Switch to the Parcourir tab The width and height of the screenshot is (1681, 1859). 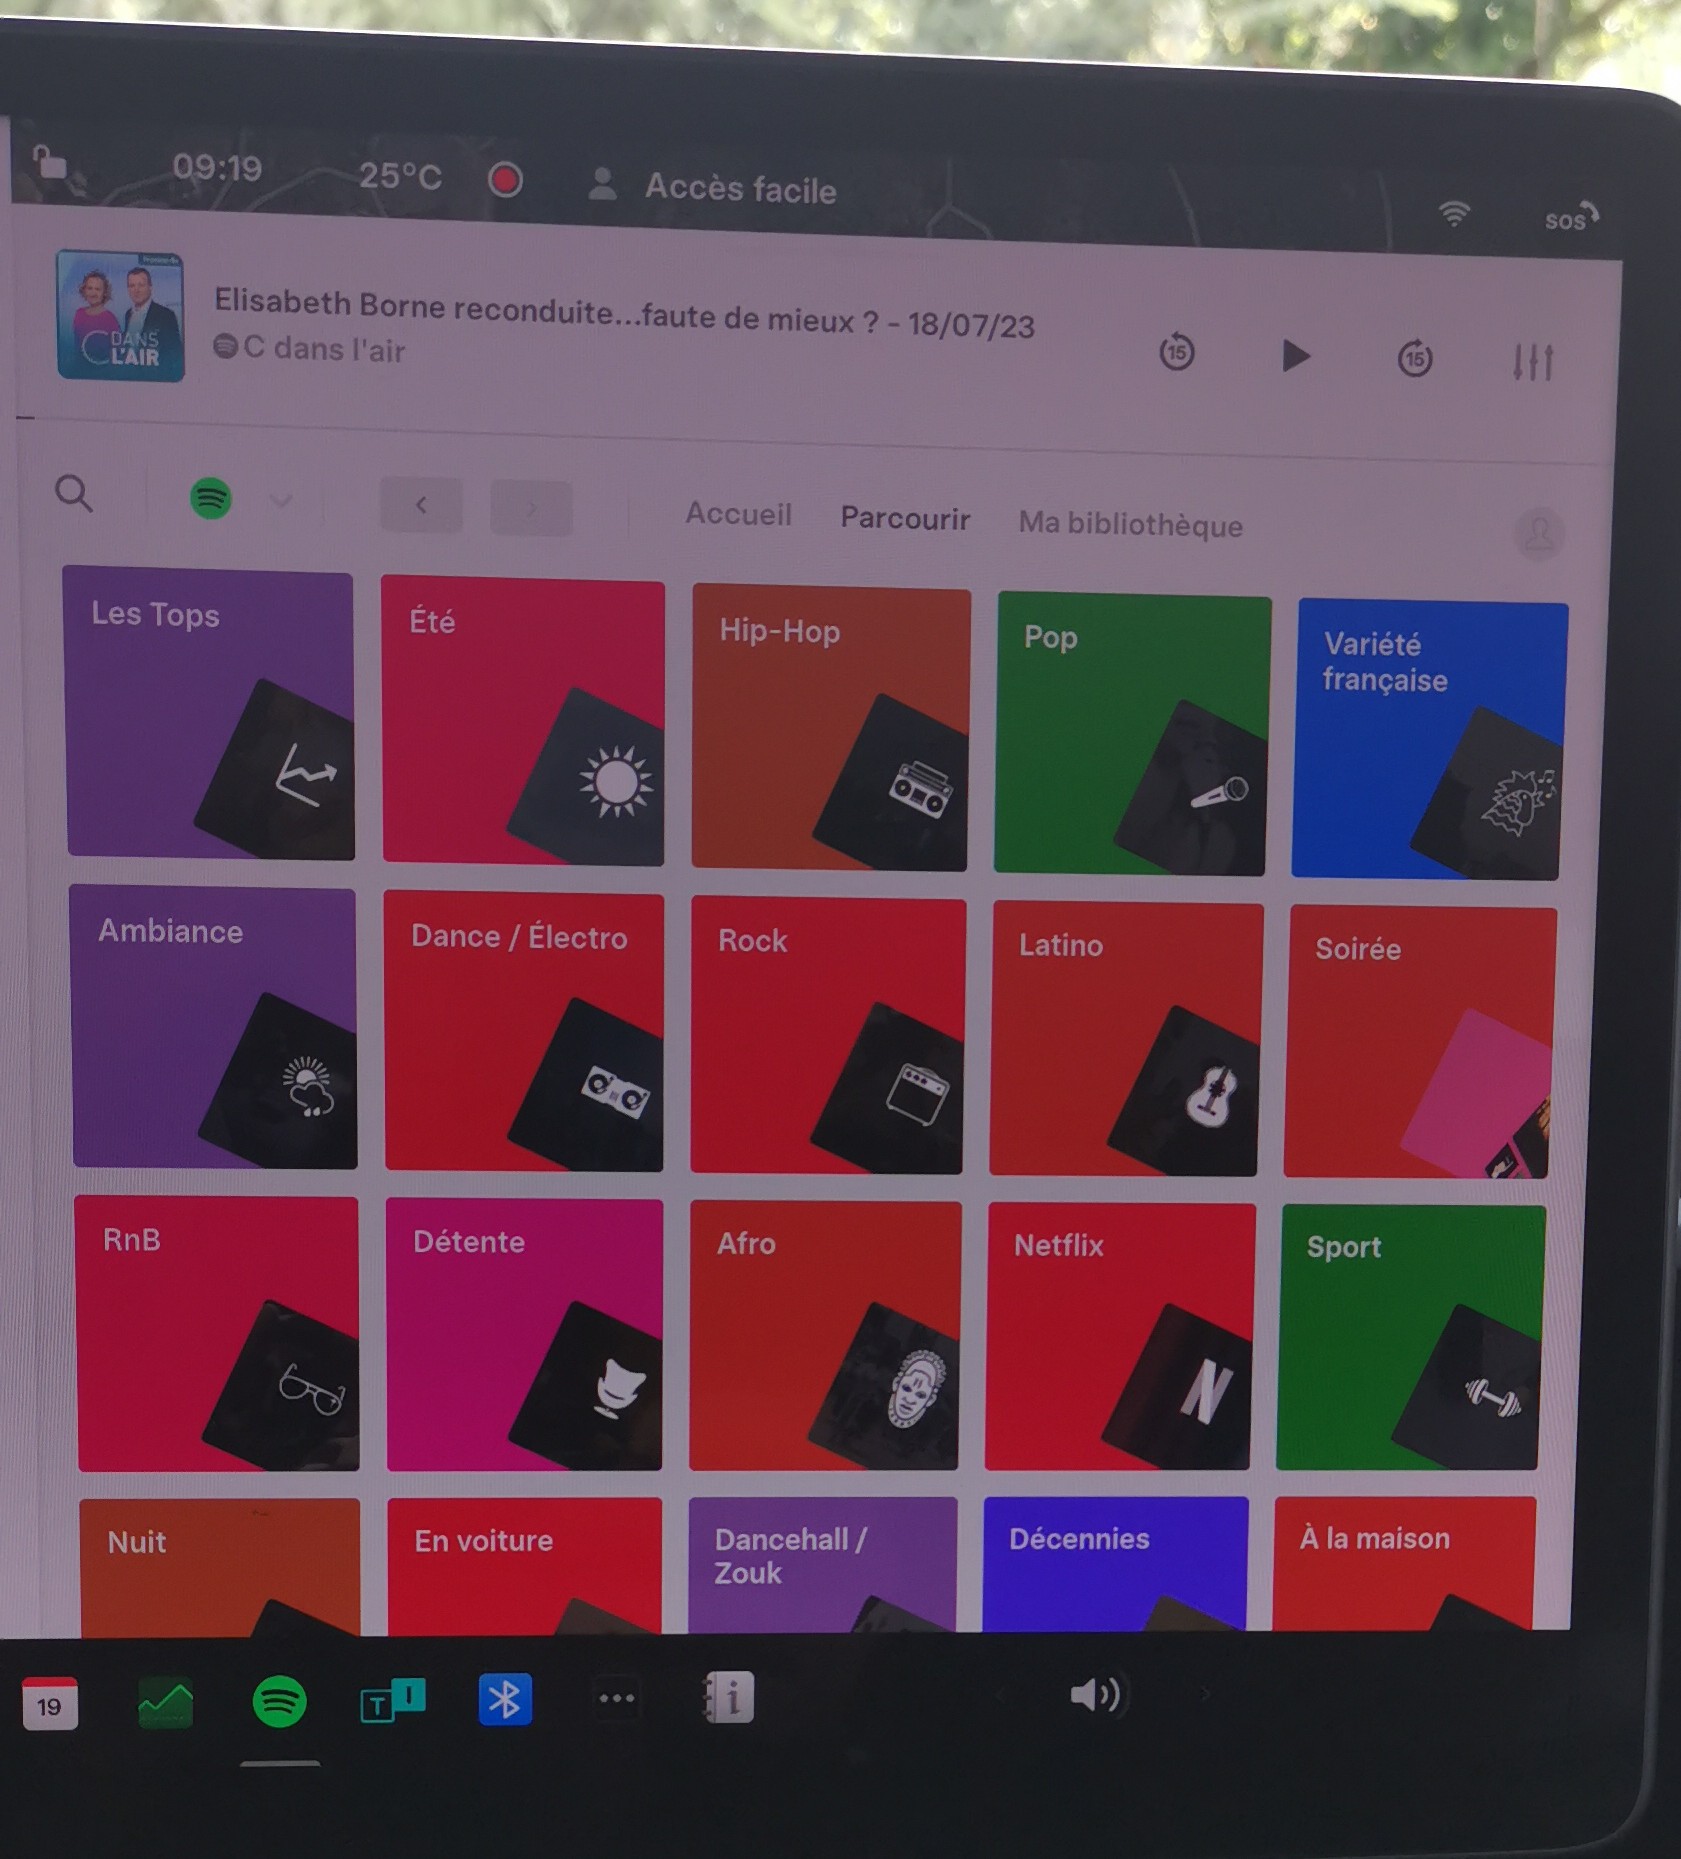click(905, 519)
